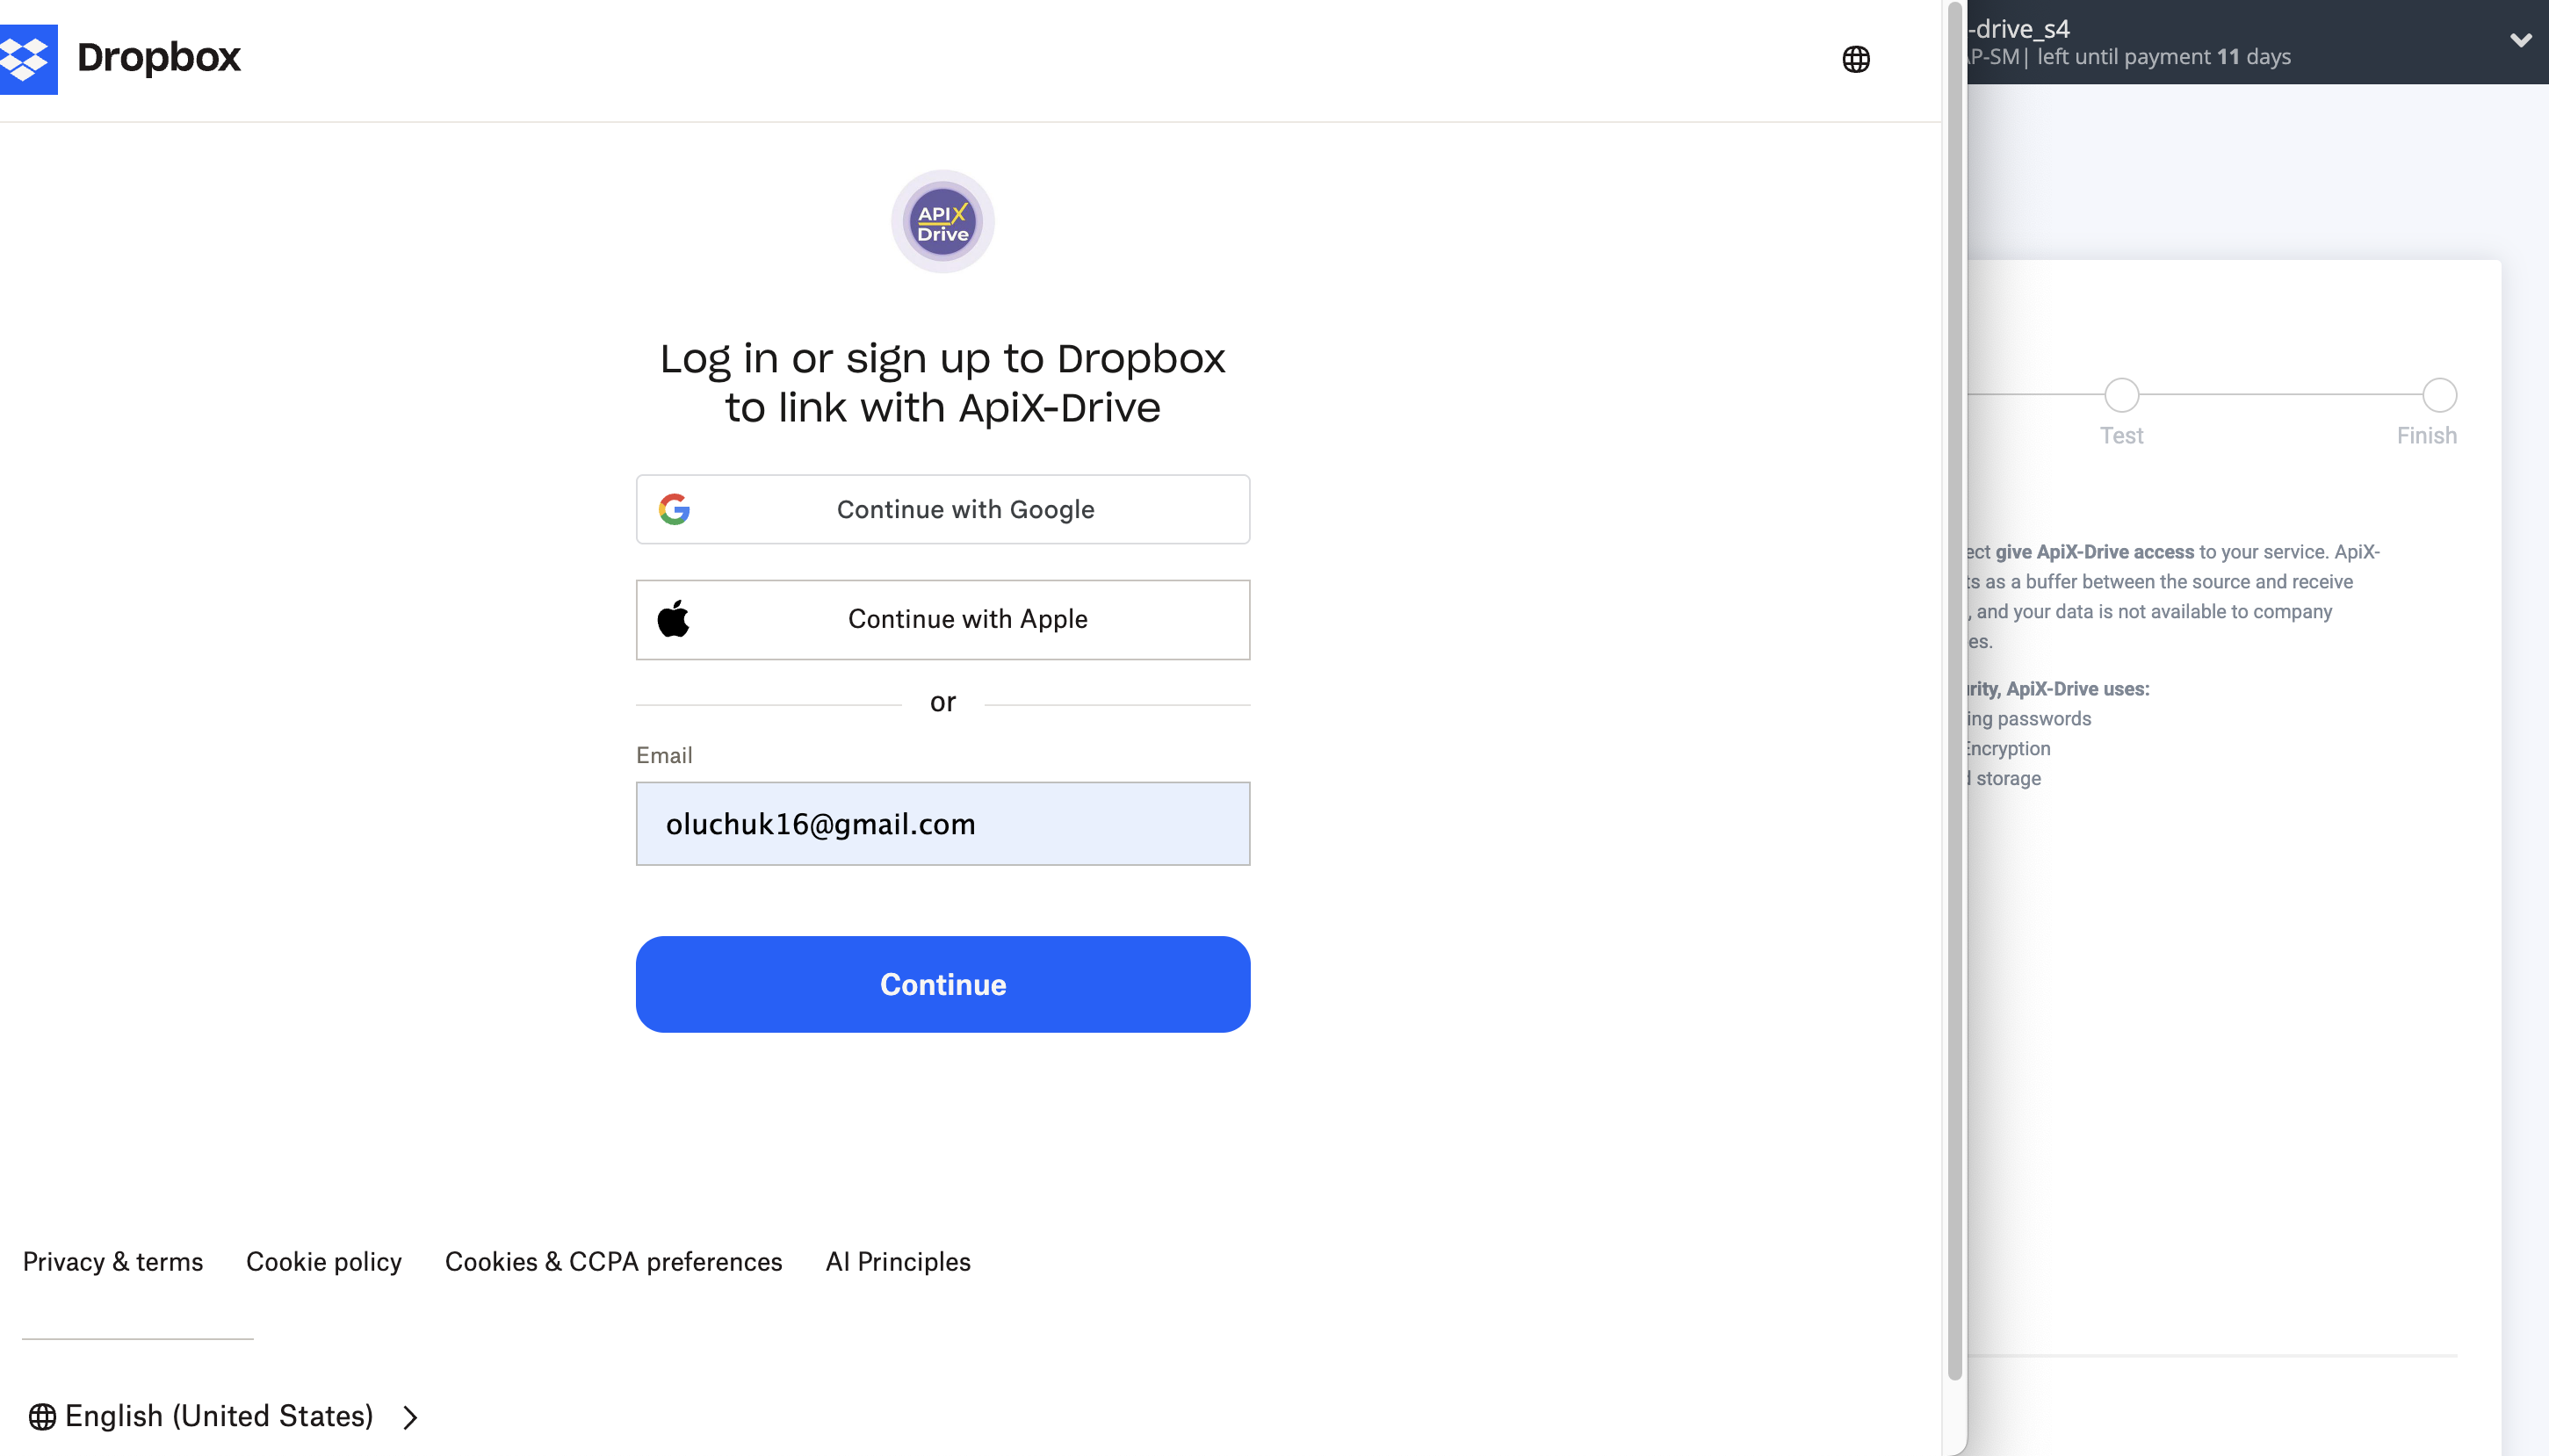2549x1456 pixels.
Task: Click Continue with Apple
Action: (942, 618)
